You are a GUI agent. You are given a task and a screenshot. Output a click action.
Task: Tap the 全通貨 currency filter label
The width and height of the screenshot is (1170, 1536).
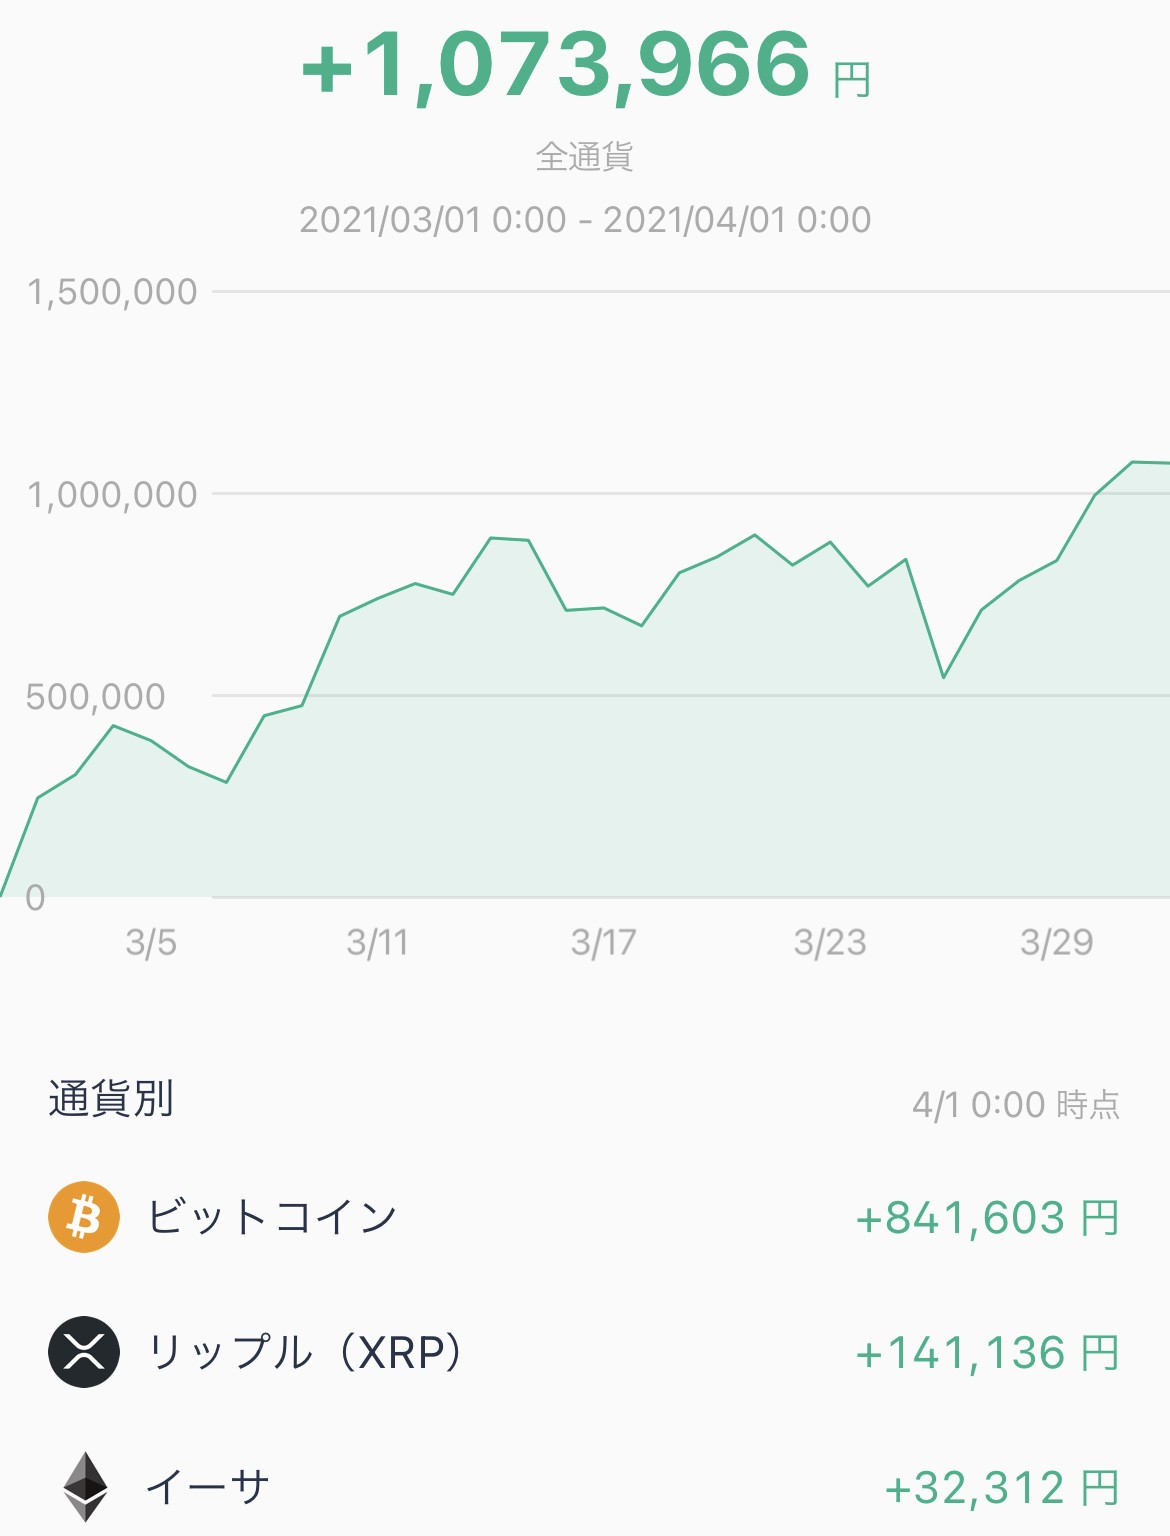[x=585, y=156]
